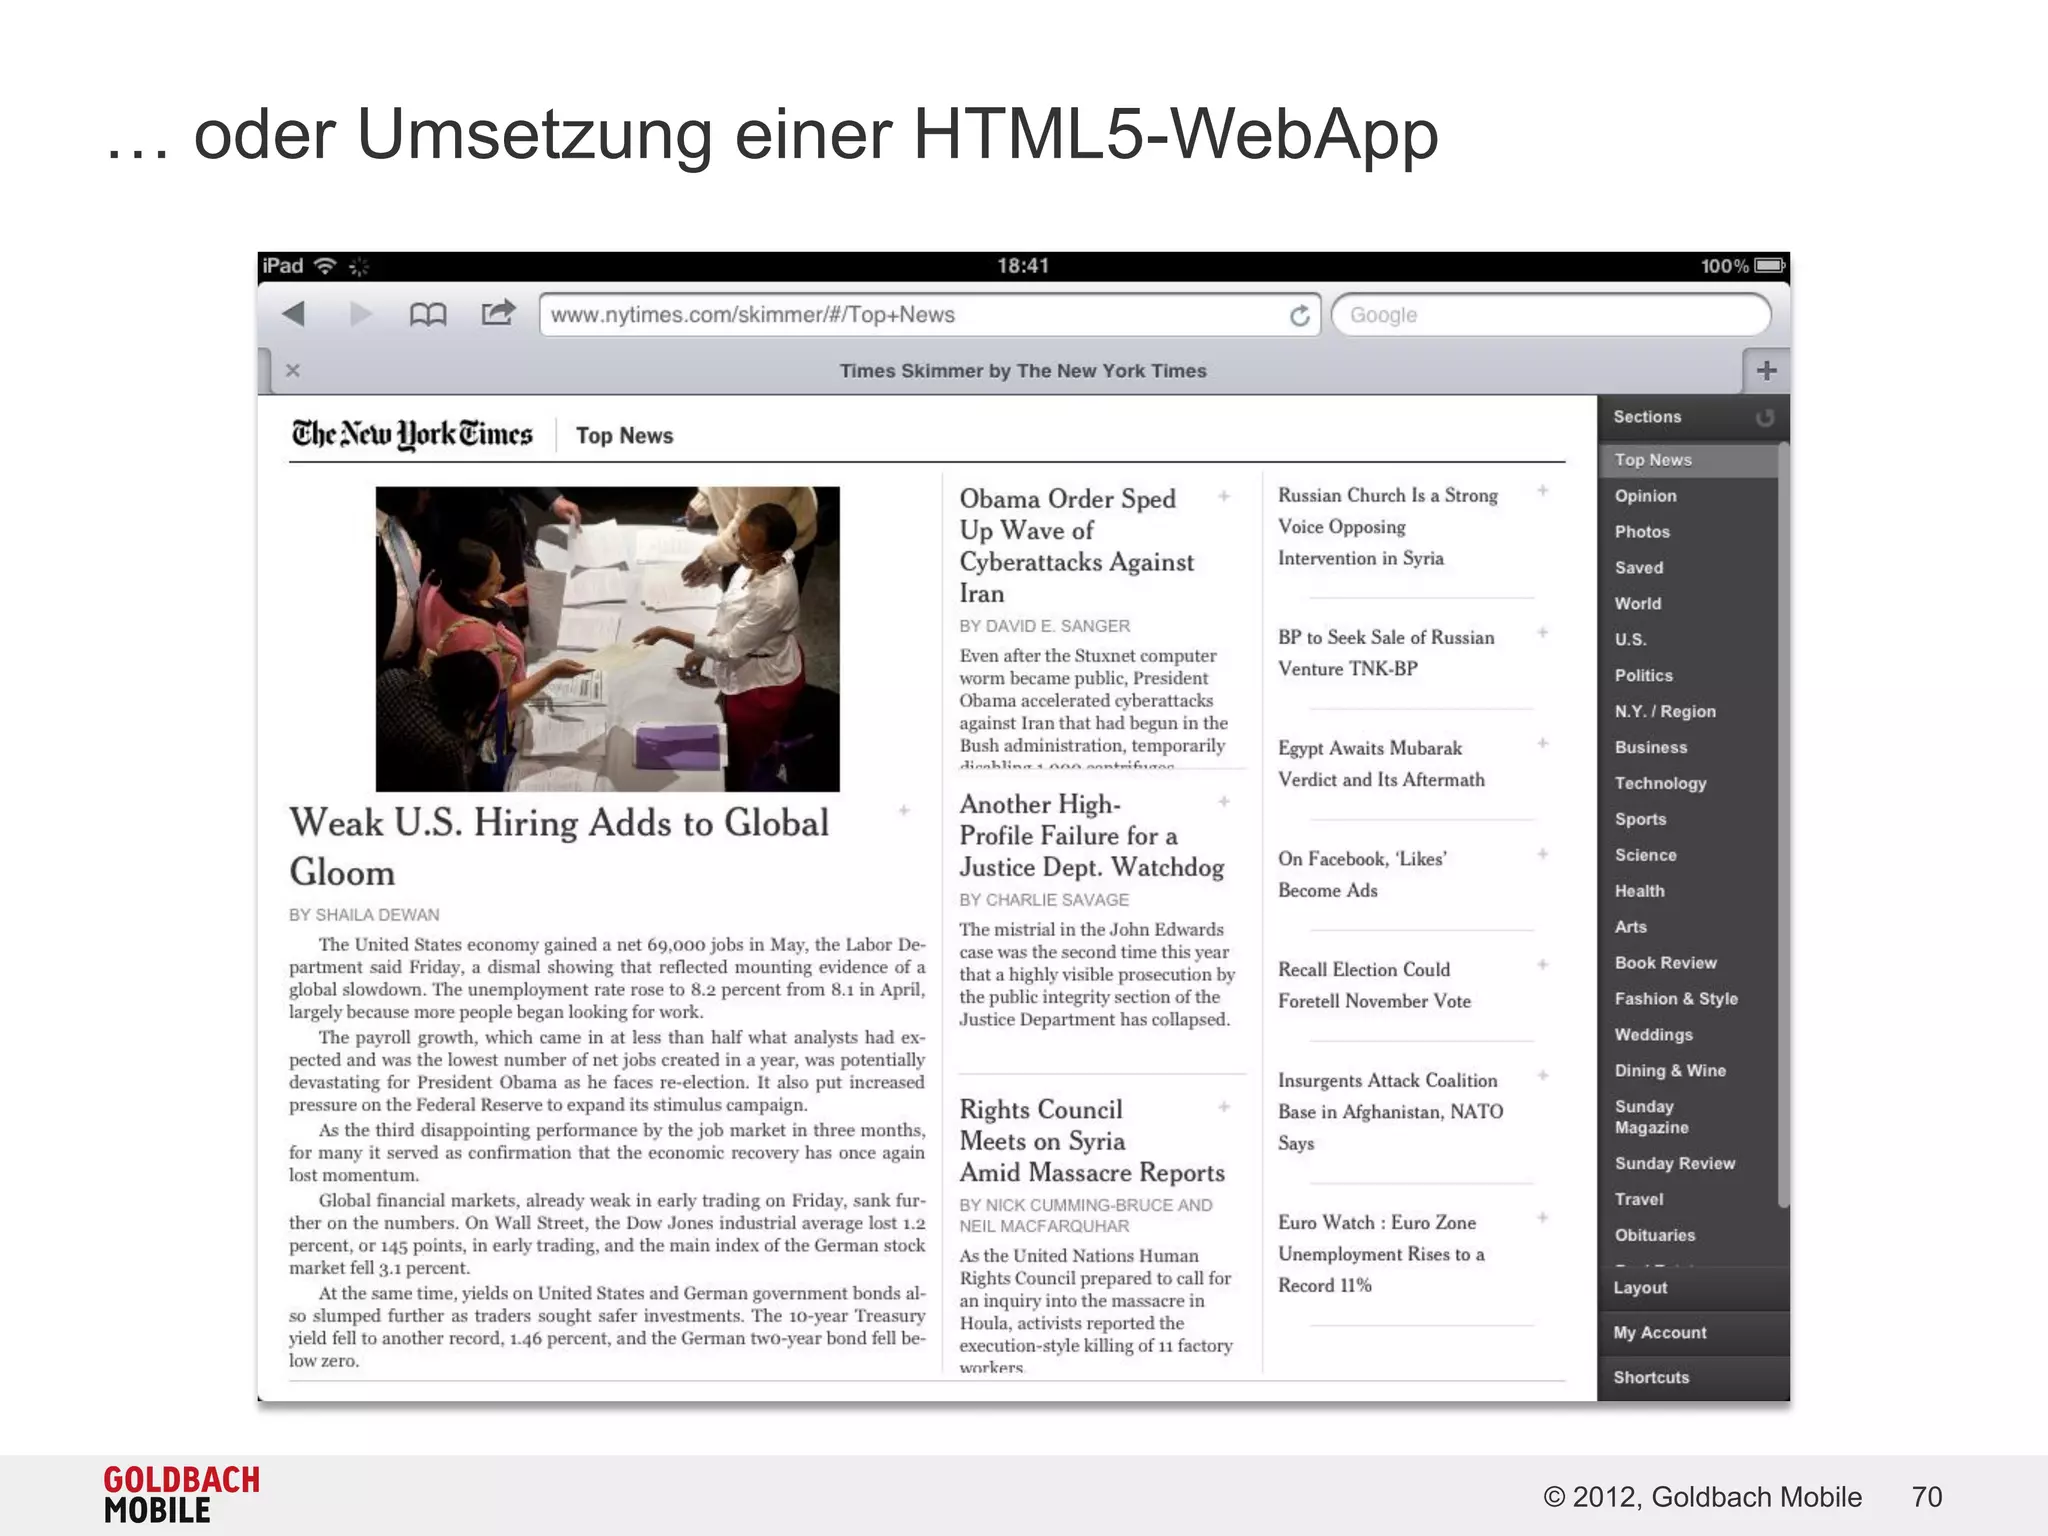
Task: Select the Obituaries section
Action: [x=1654, y=1236]
